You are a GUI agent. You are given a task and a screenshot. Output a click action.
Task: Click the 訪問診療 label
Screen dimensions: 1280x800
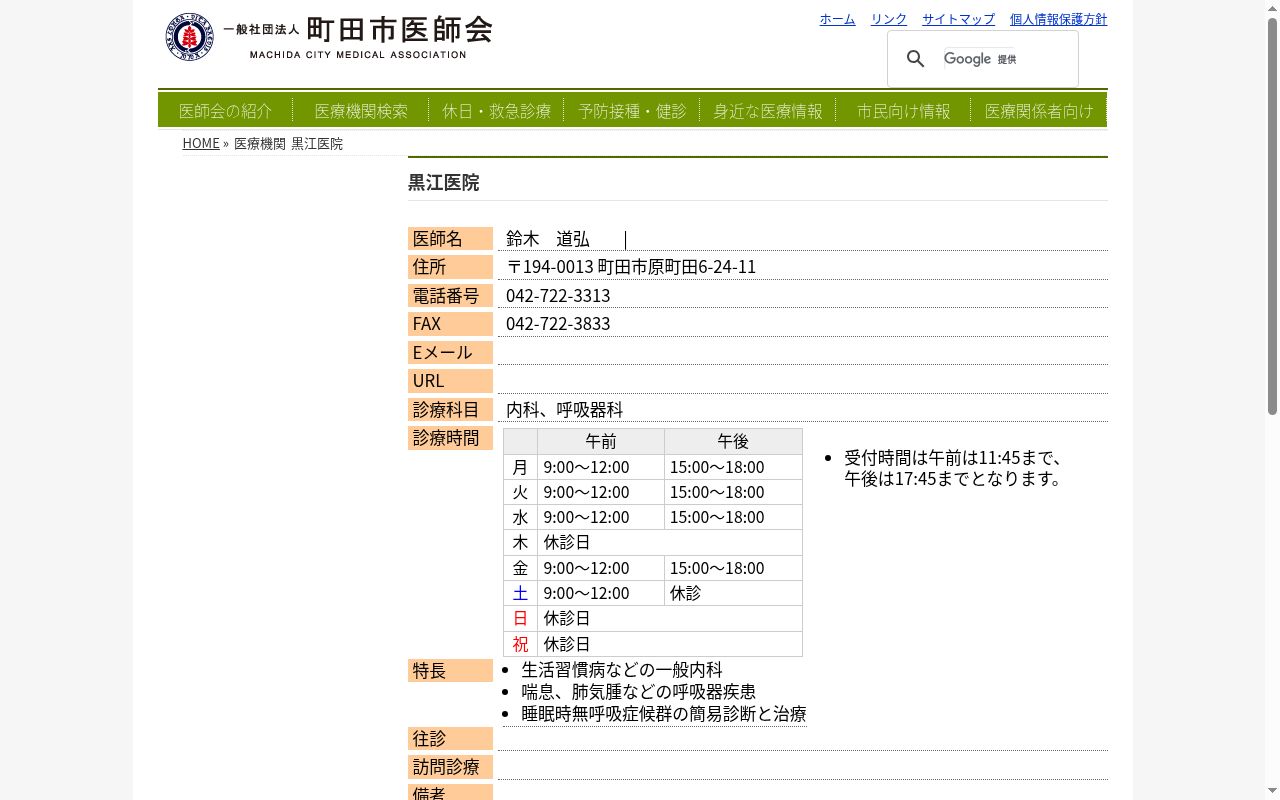click(x=450, y=767)
